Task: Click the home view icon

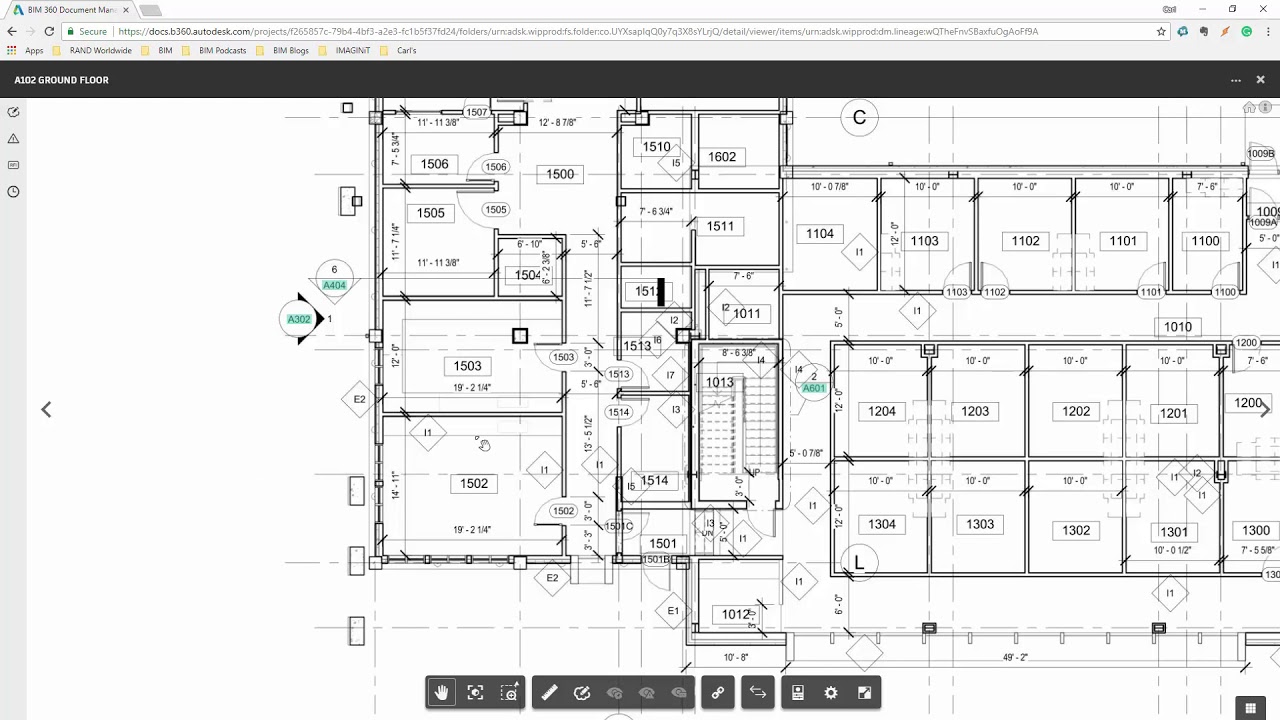Action: [x=1248, y=108]
